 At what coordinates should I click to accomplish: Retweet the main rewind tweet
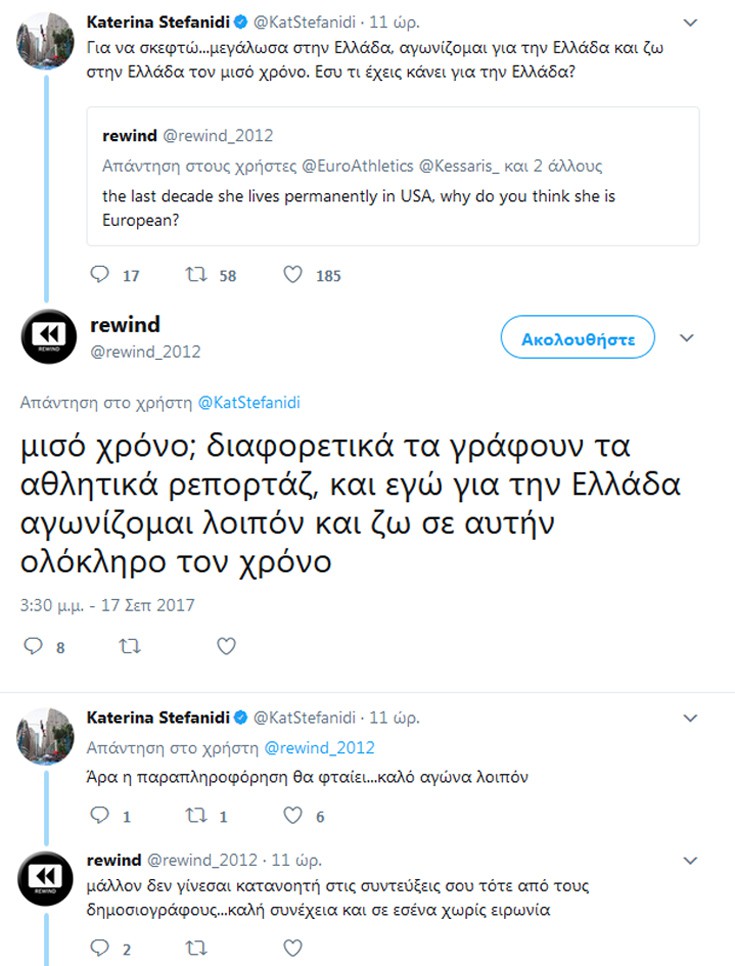129,646
